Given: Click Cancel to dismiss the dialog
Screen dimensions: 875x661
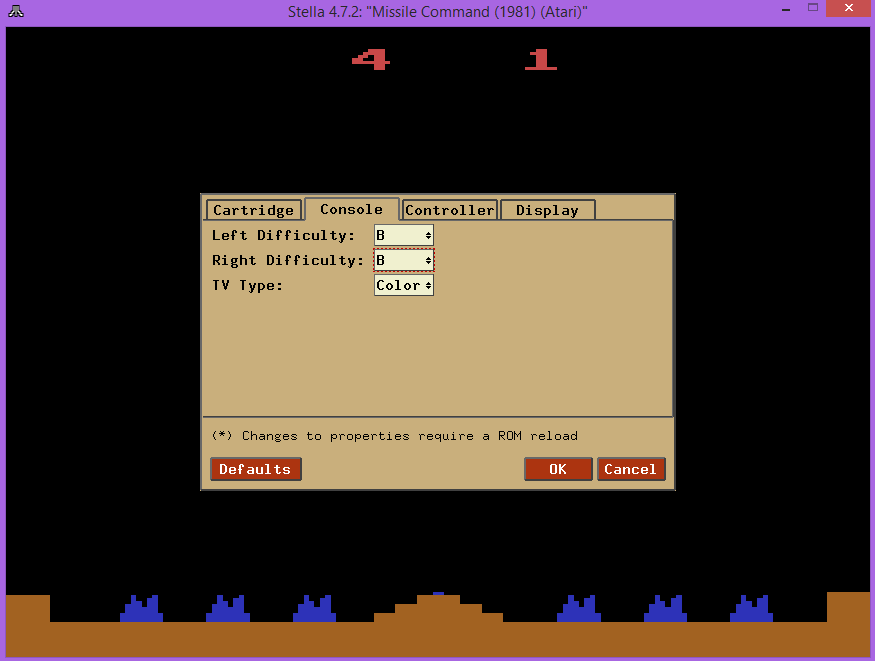Looking at the screenshot, I should 631,469.
